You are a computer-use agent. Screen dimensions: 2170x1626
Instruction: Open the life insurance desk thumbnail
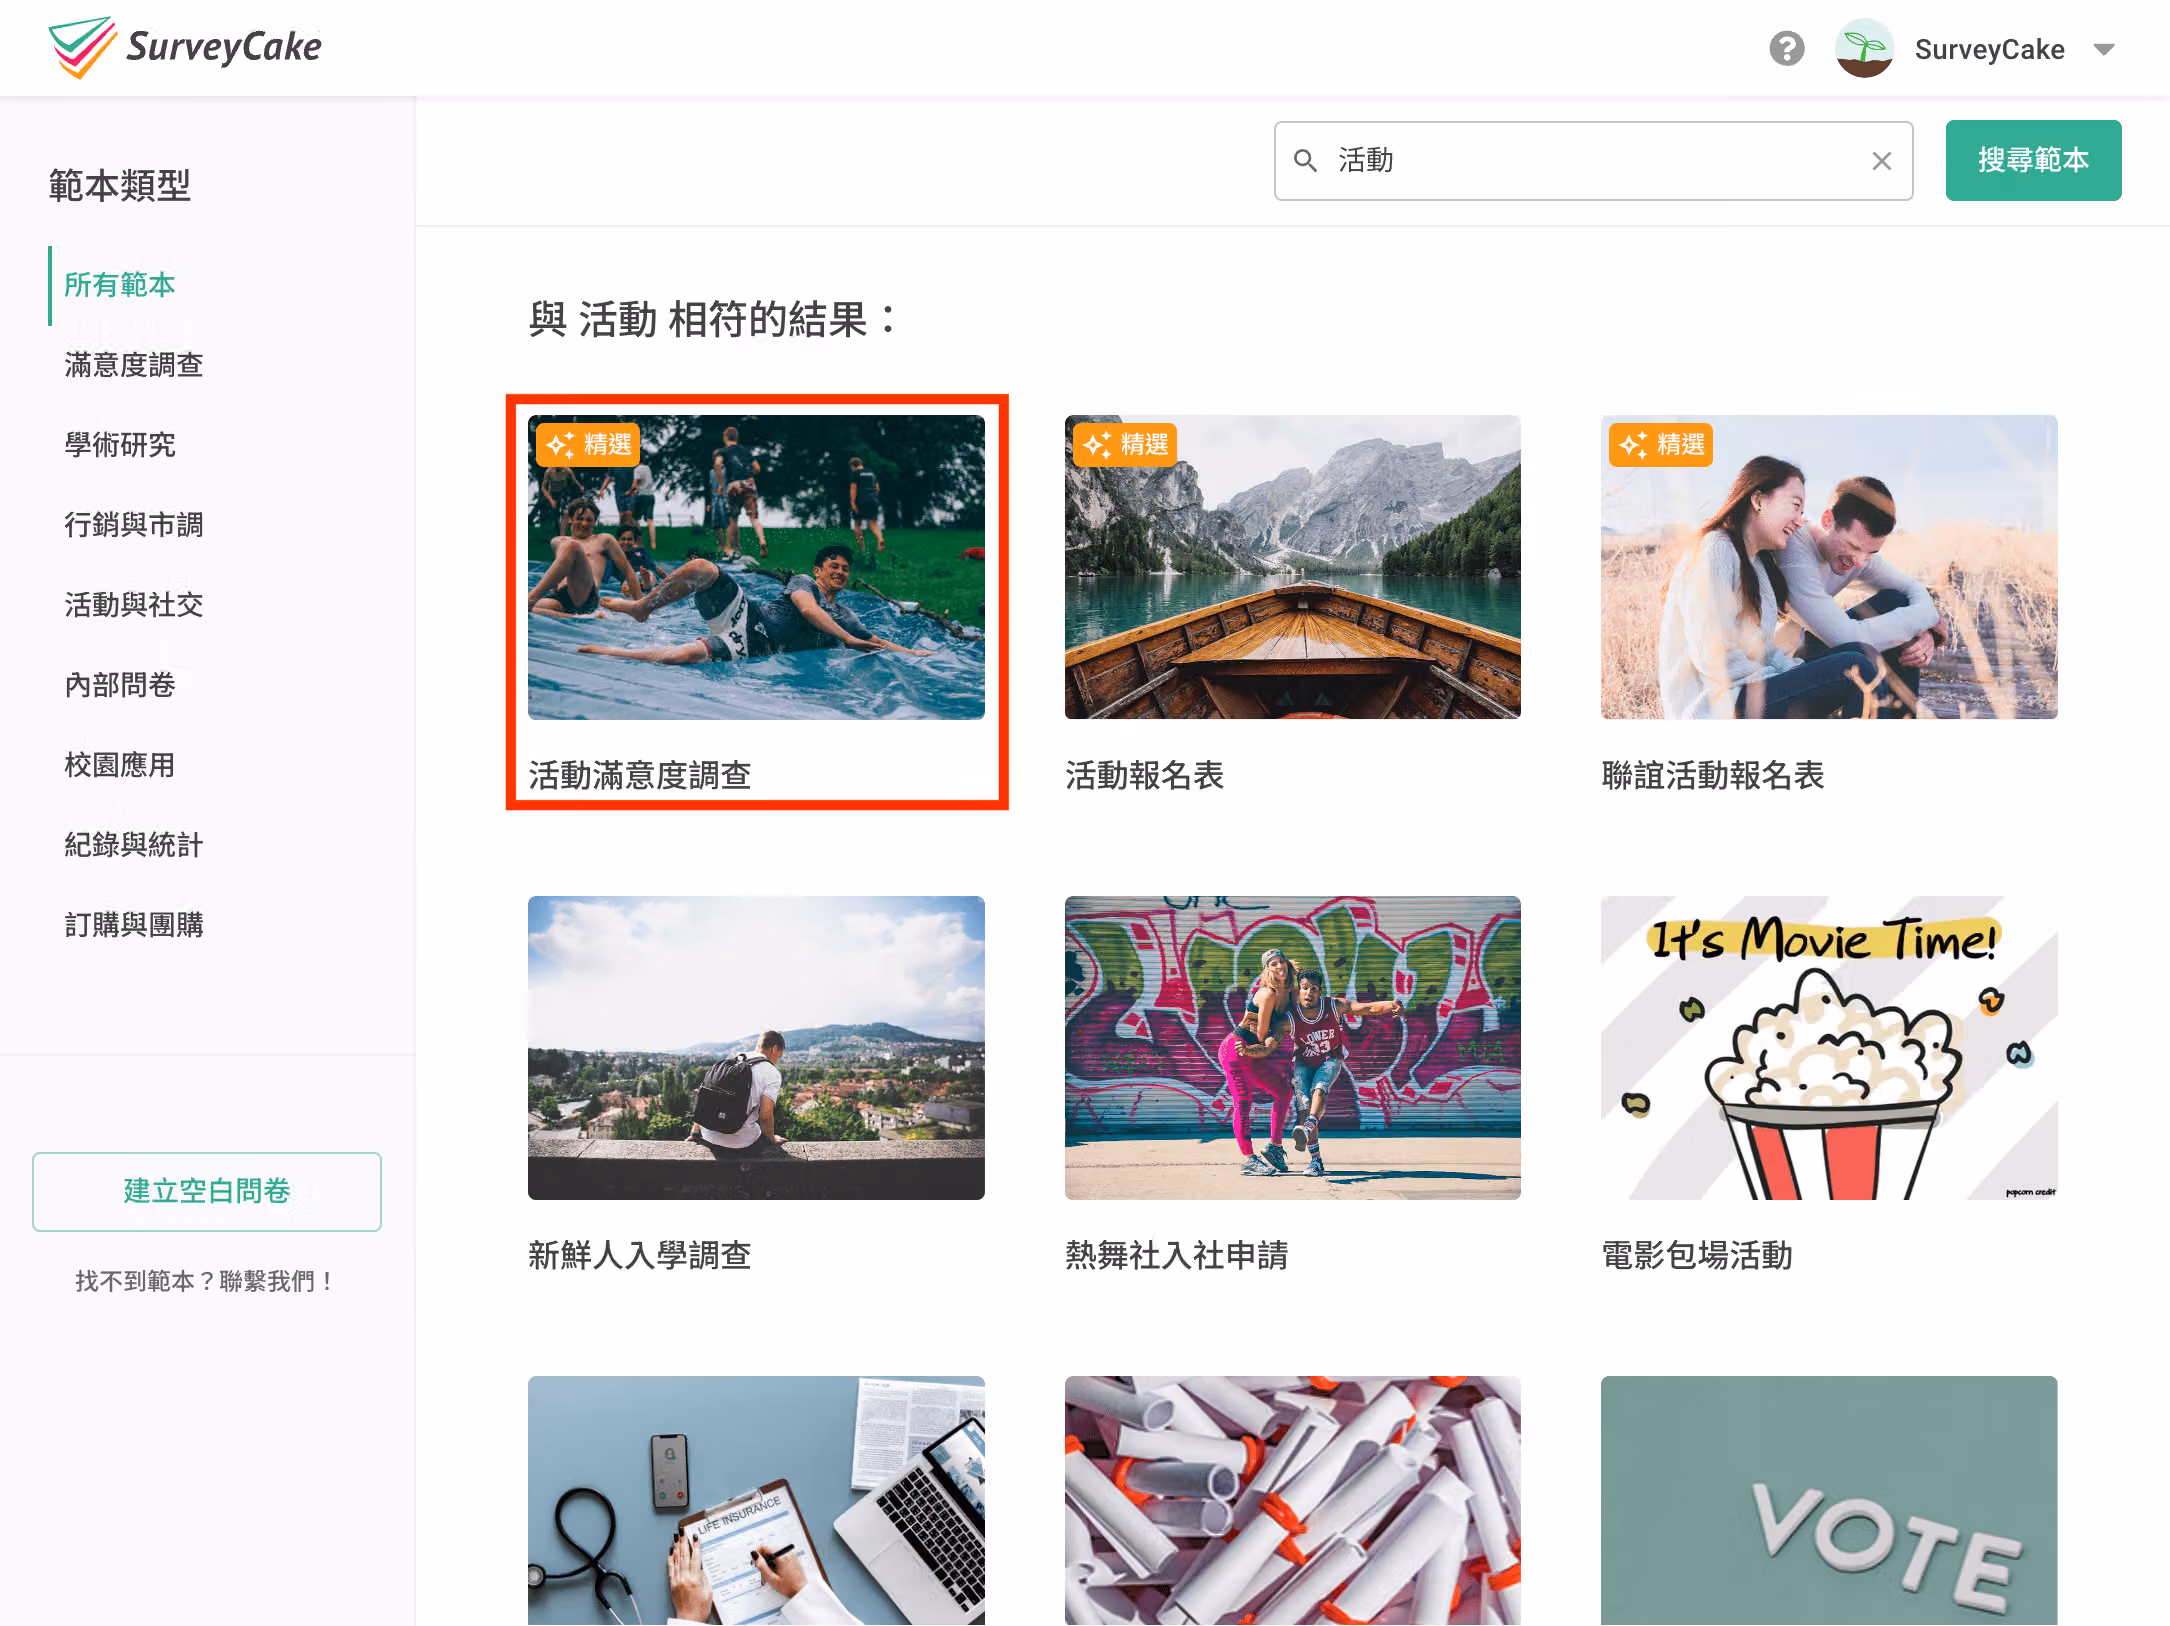756,1500
